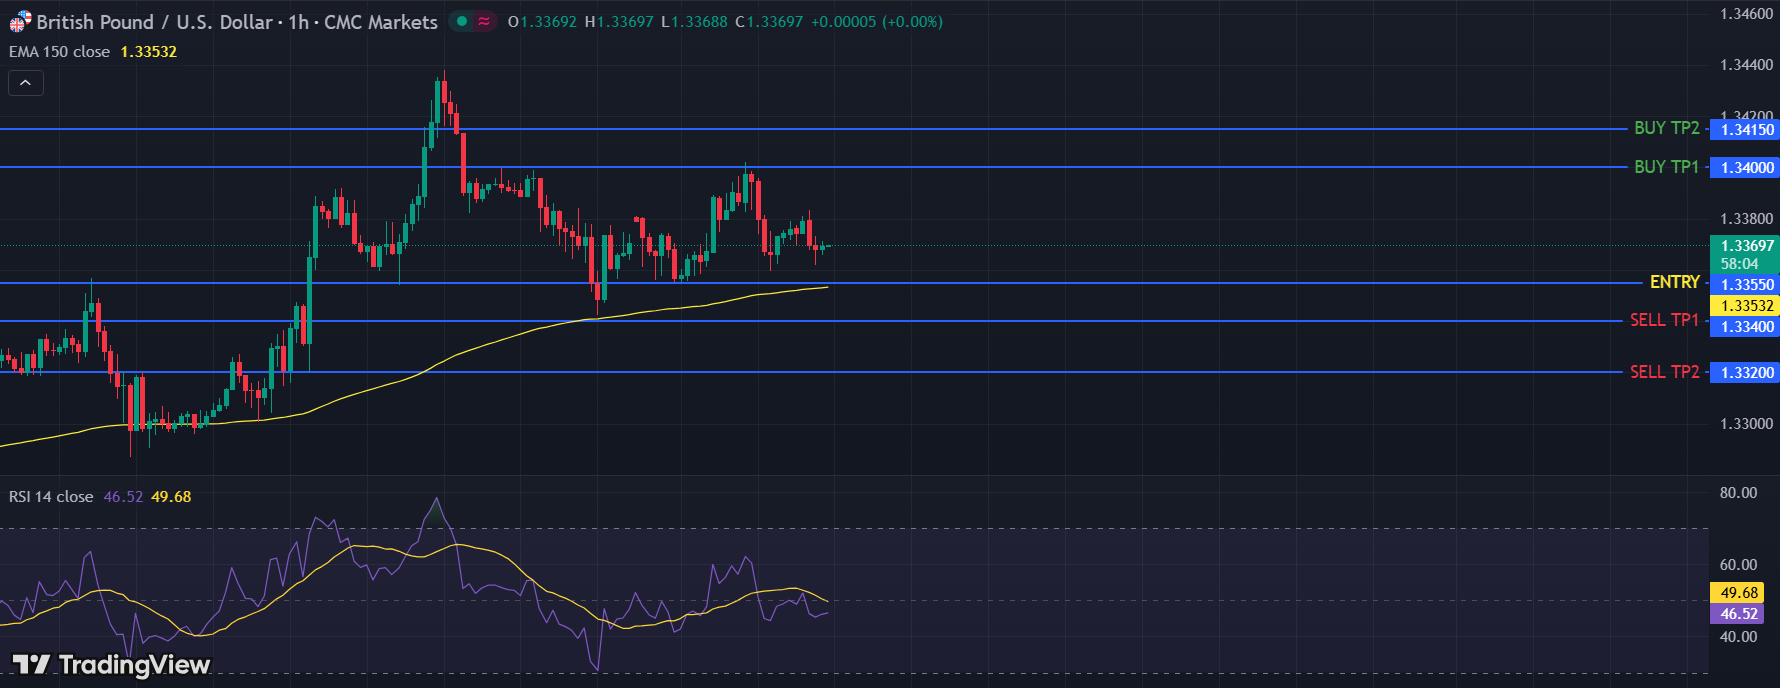Viewport: 1780px width, 688px height.
Task: Collapse the indicator legend with the chevron
Action: (26, 83)
